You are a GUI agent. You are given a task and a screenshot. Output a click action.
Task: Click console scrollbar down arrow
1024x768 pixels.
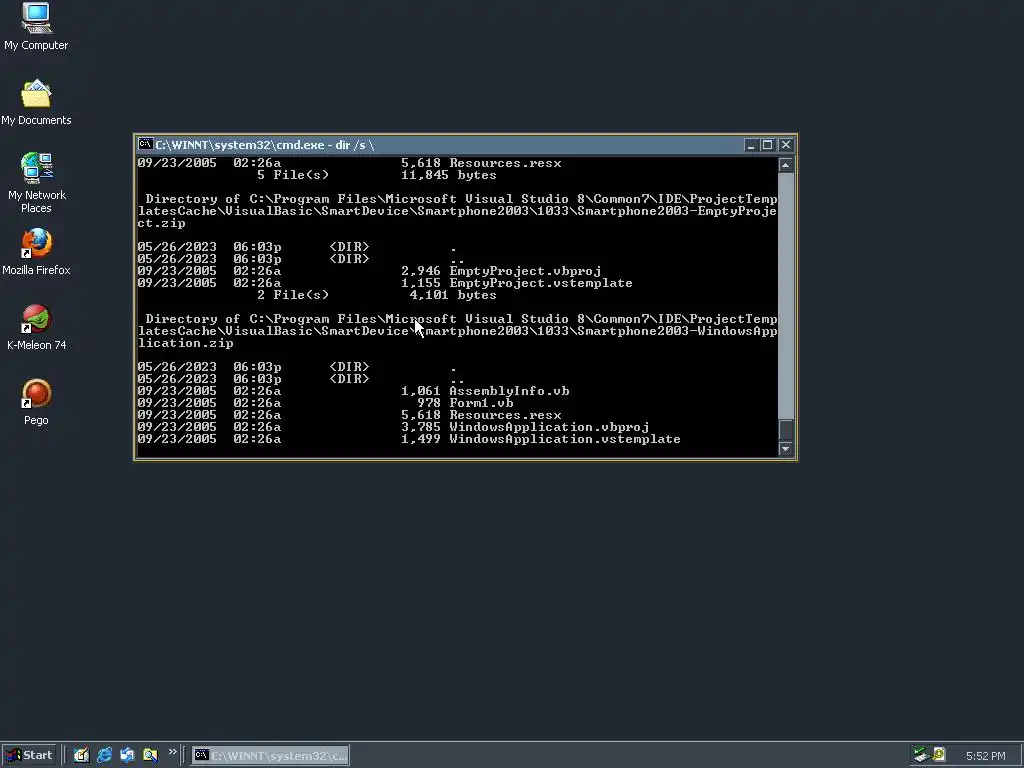(786, 449)
